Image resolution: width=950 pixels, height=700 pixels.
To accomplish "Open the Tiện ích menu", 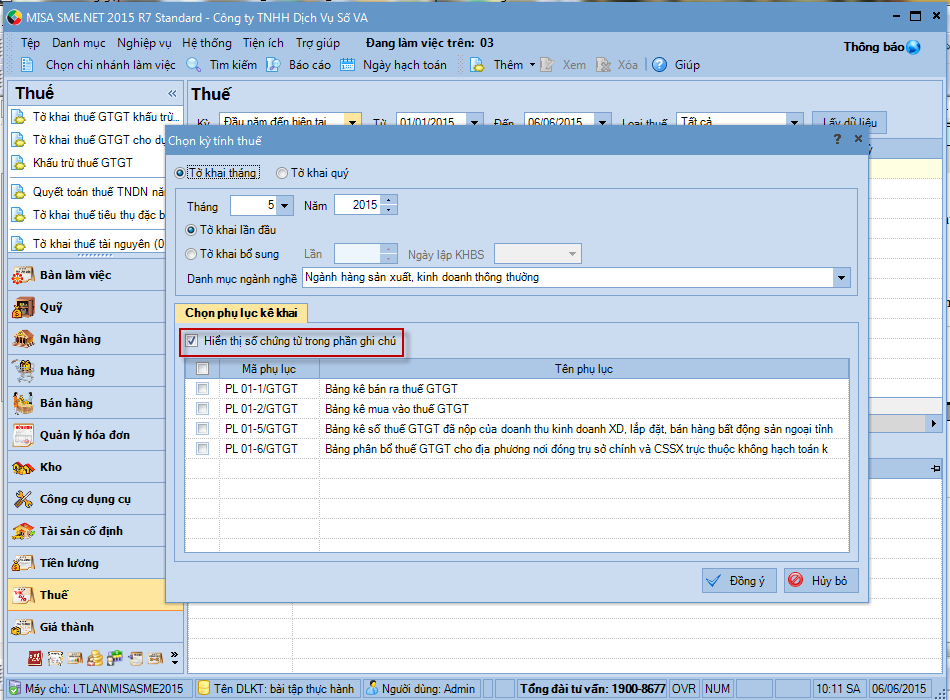I will 263,43.
